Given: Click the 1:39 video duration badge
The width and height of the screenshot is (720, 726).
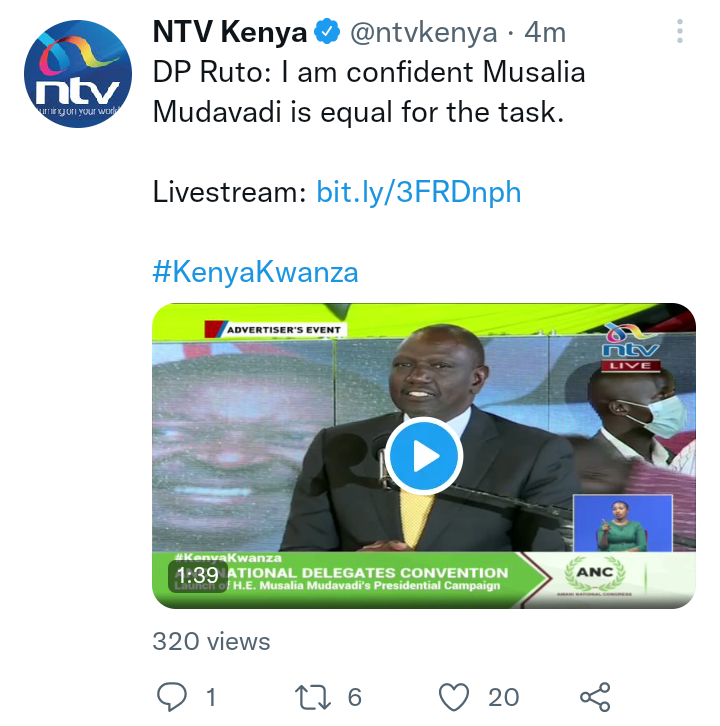Looking at the screenshot, I should pos(198,576).
